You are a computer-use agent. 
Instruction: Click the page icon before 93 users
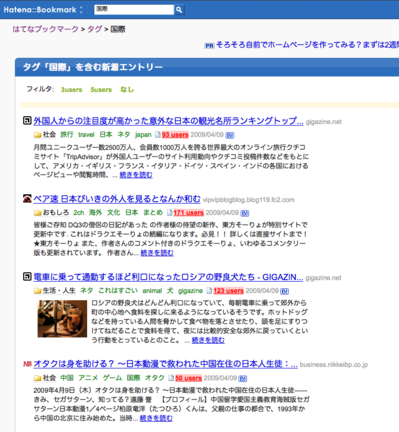(158, 135)
